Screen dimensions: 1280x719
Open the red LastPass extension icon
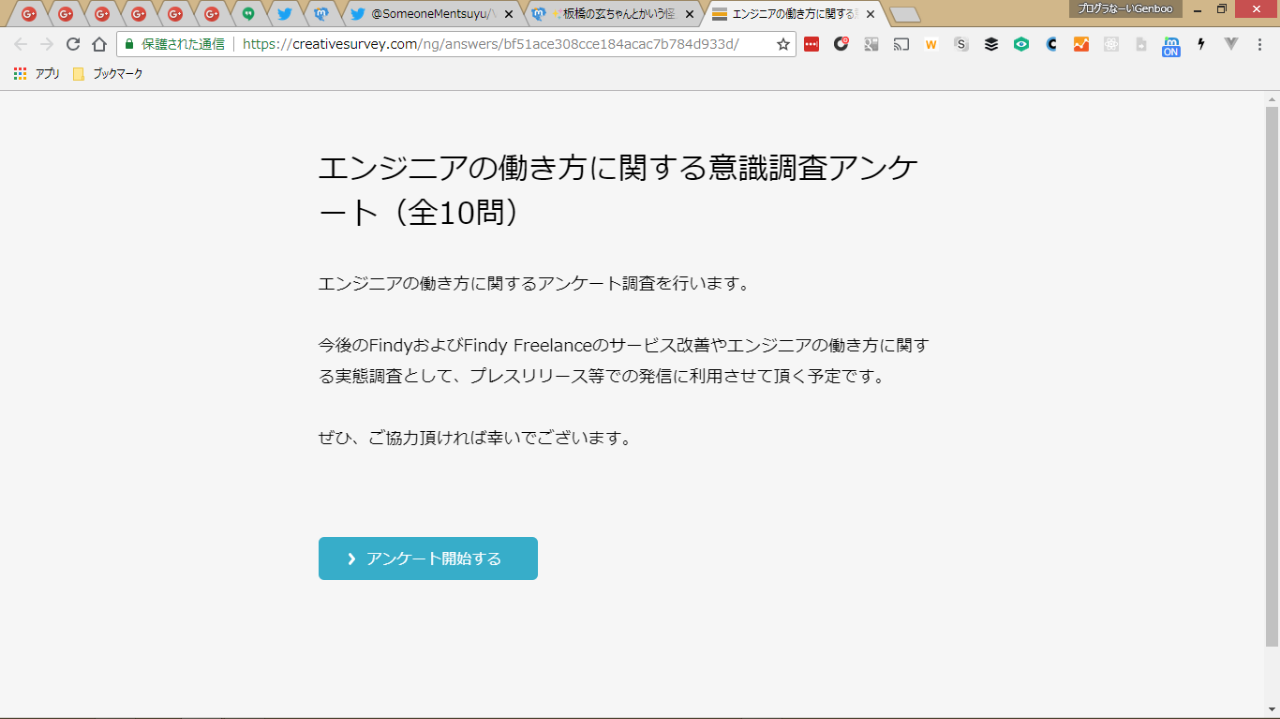[x=811, y=44]
